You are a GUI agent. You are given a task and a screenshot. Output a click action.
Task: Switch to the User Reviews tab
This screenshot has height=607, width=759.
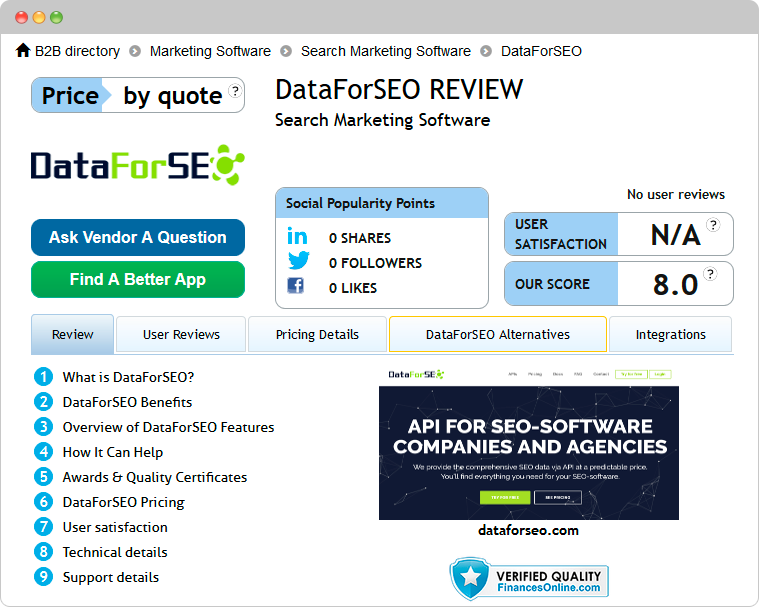(181, 334)
